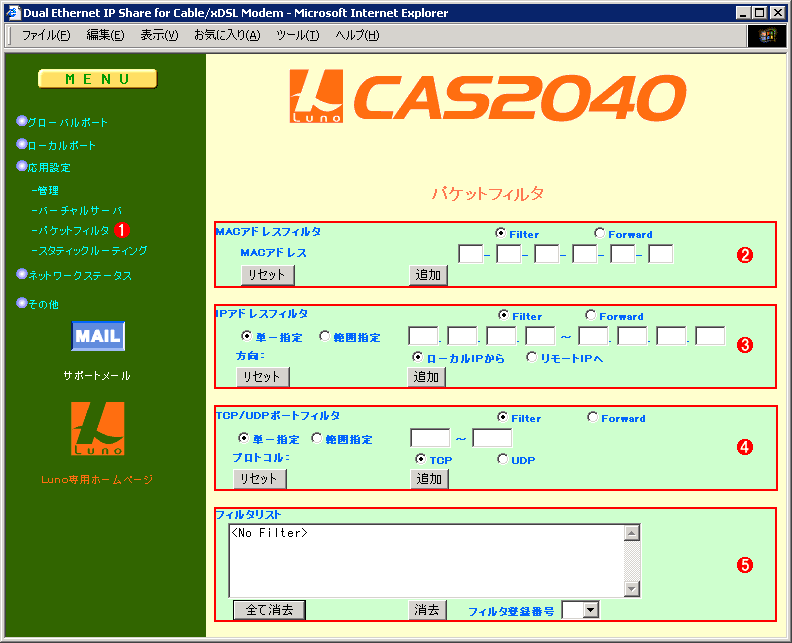Viewport: 792px width, 643px height.
Task: Select Filter for IP address filter
Action: click(503, 315)
